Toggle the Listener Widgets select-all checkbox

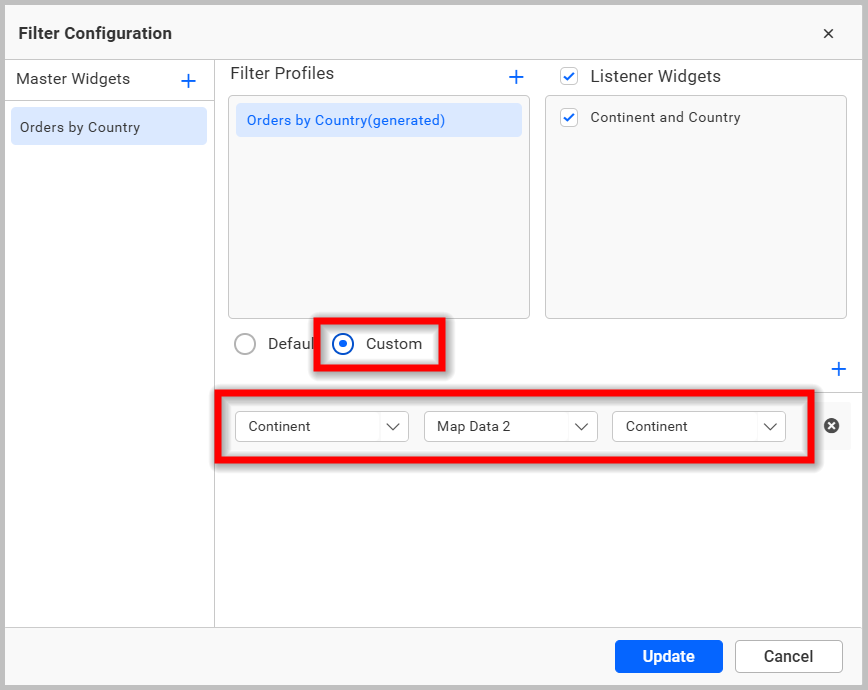[x=569, y=77]
